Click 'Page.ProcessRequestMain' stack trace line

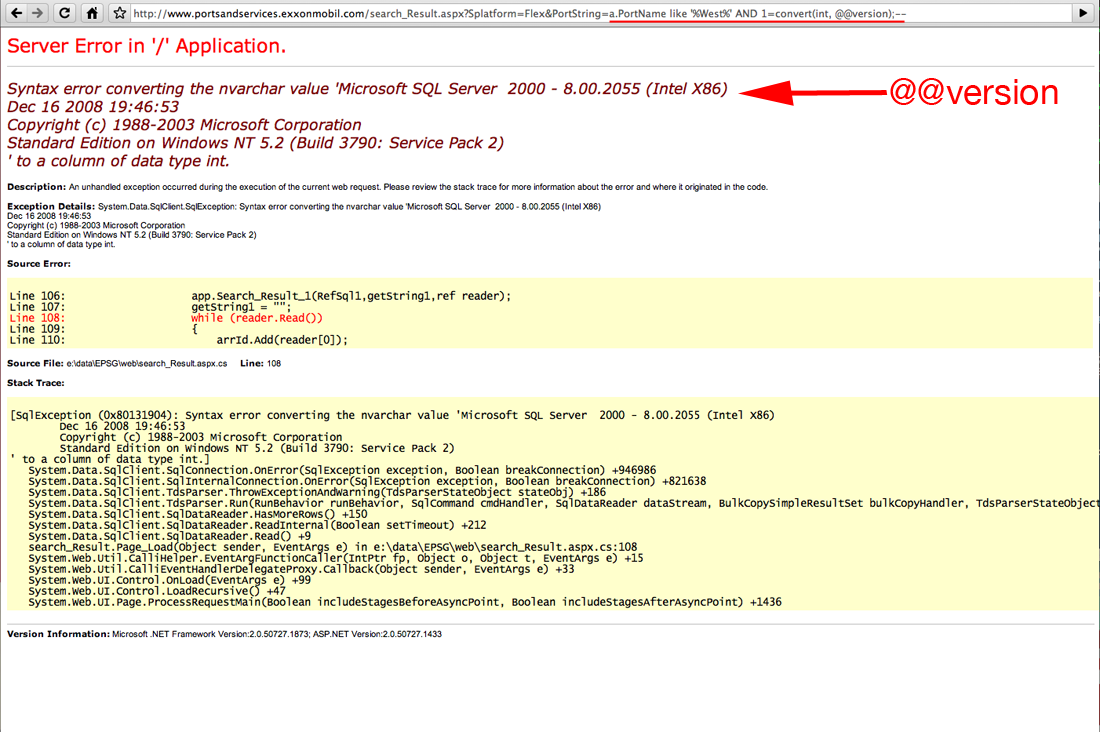[405, 602]
